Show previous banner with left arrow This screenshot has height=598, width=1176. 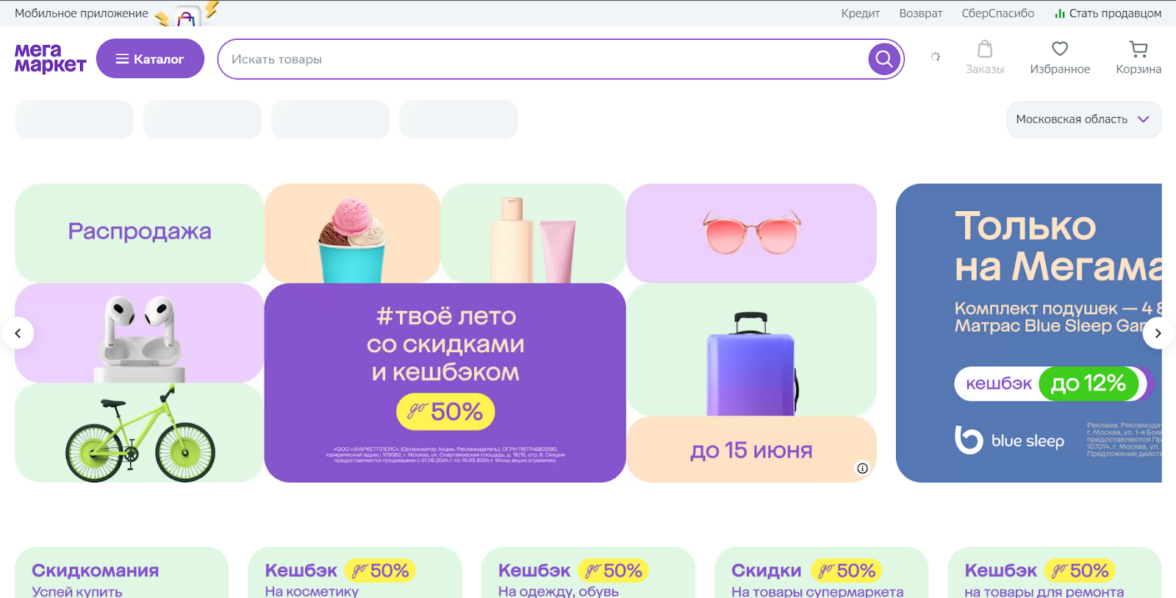click(x=18, y=333)
